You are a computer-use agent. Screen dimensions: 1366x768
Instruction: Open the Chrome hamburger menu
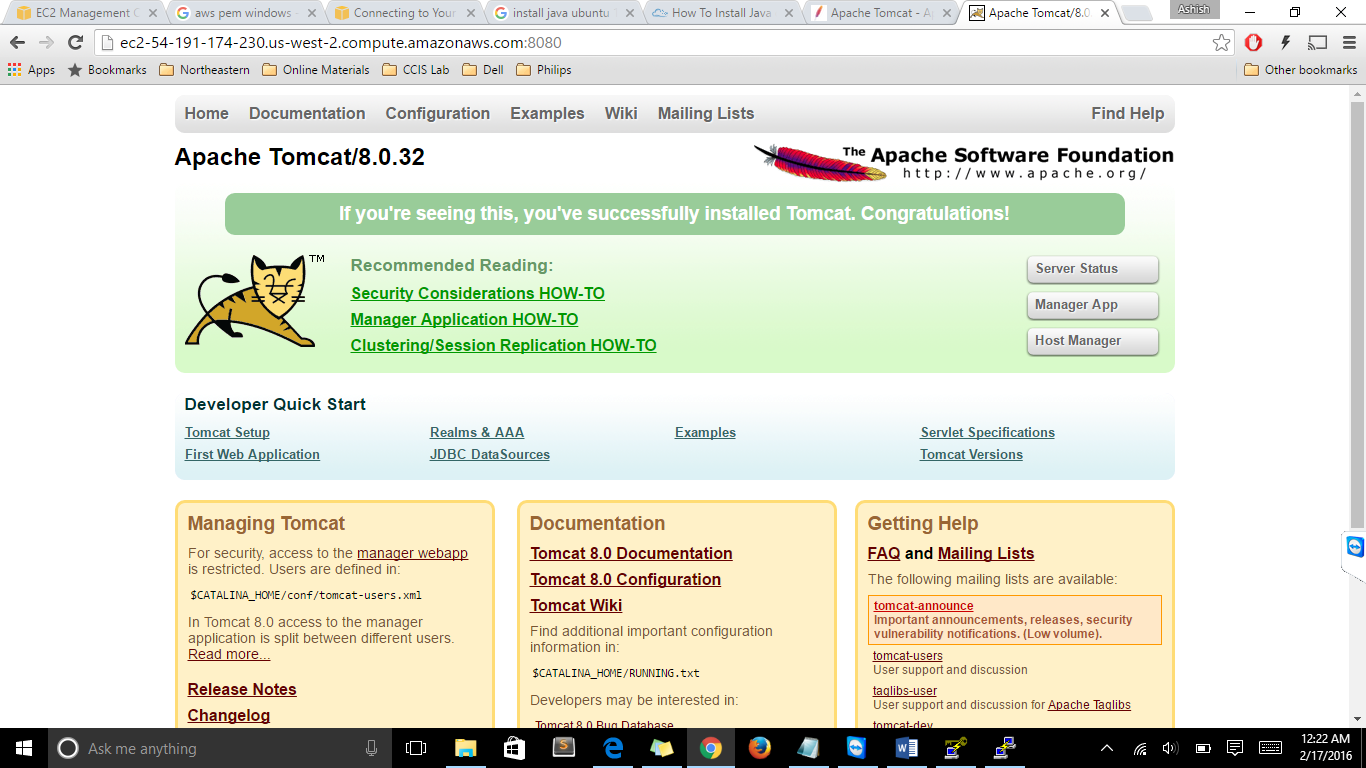[x=1348, y=43]
